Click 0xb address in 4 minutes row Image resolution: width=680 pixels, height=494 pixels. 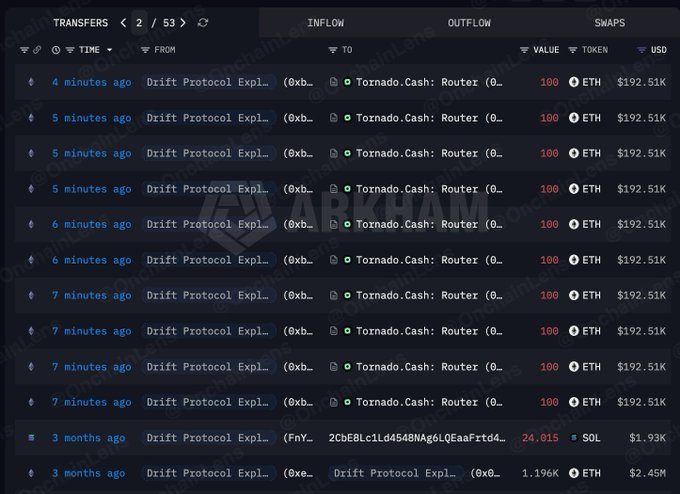click(298, 82)
